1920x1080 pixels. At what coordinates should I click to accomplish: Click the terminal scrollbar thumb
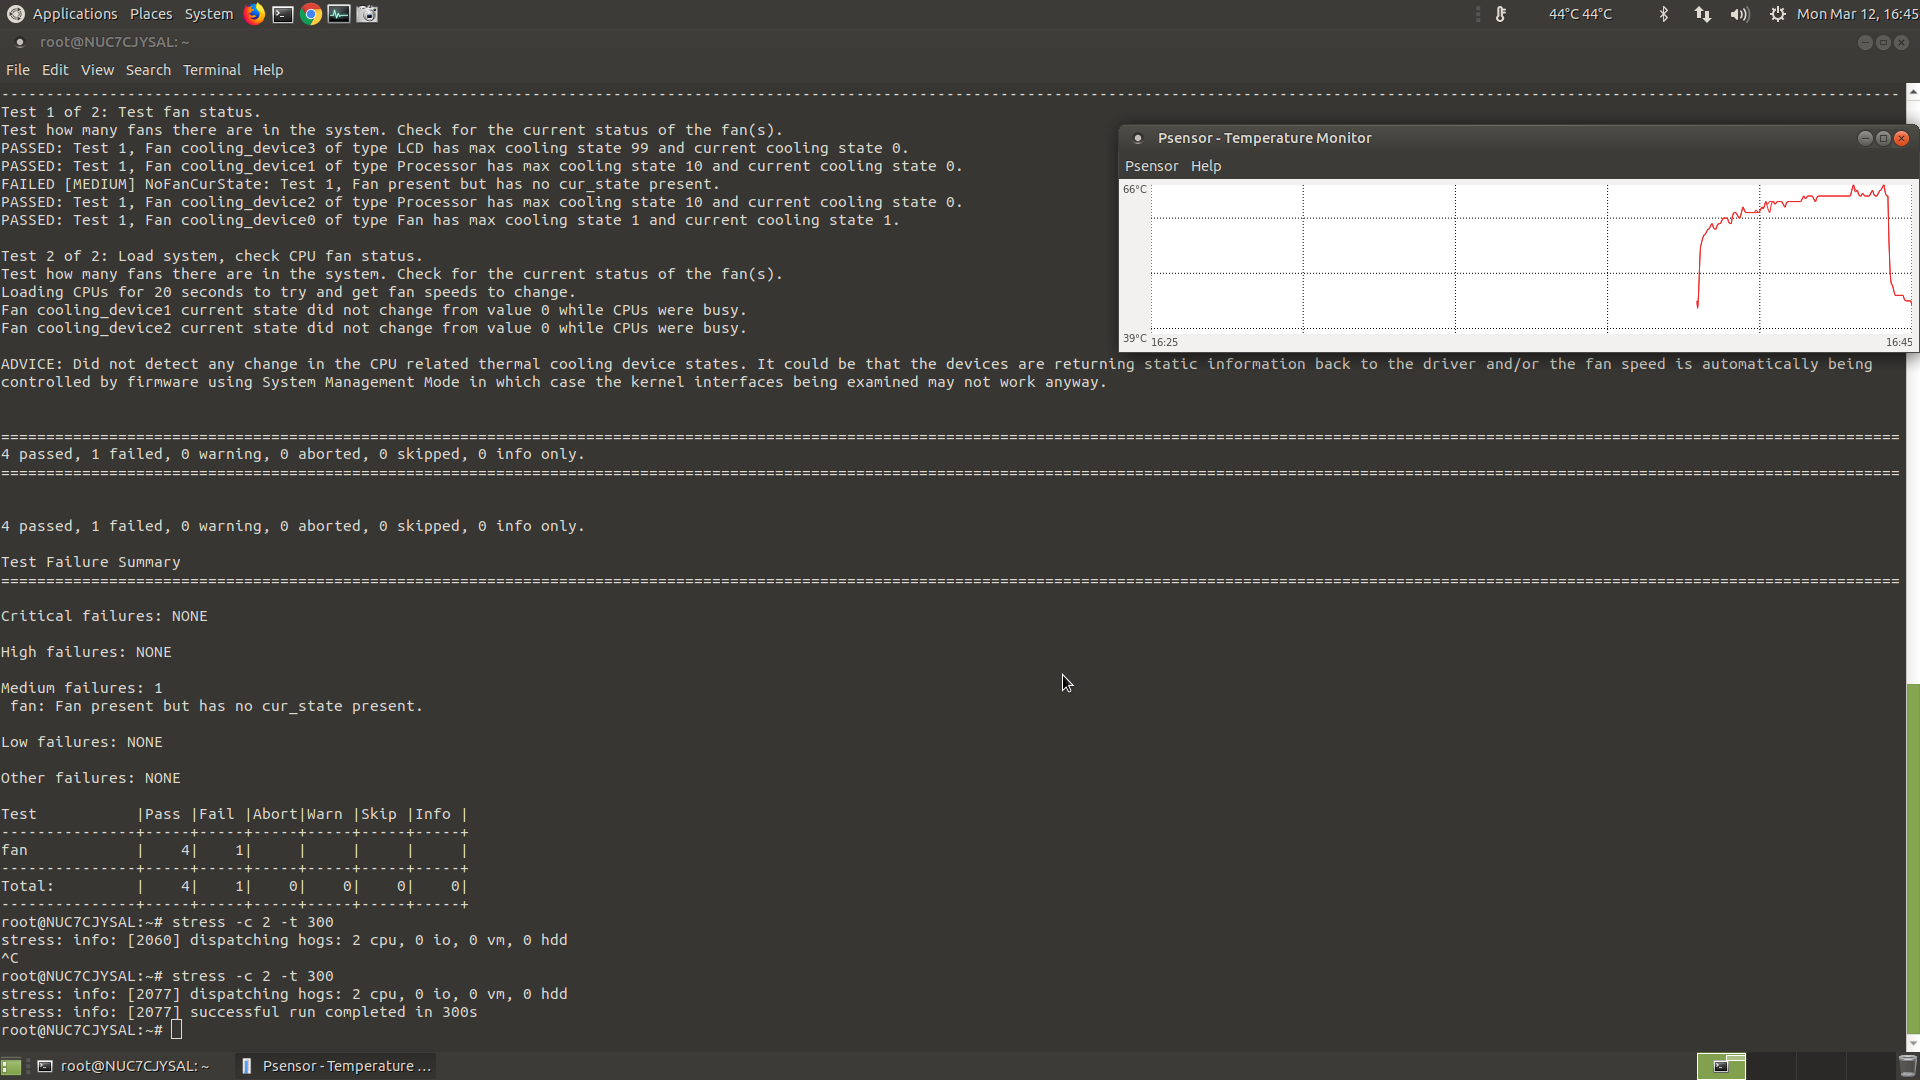[x=1913, y=860]
